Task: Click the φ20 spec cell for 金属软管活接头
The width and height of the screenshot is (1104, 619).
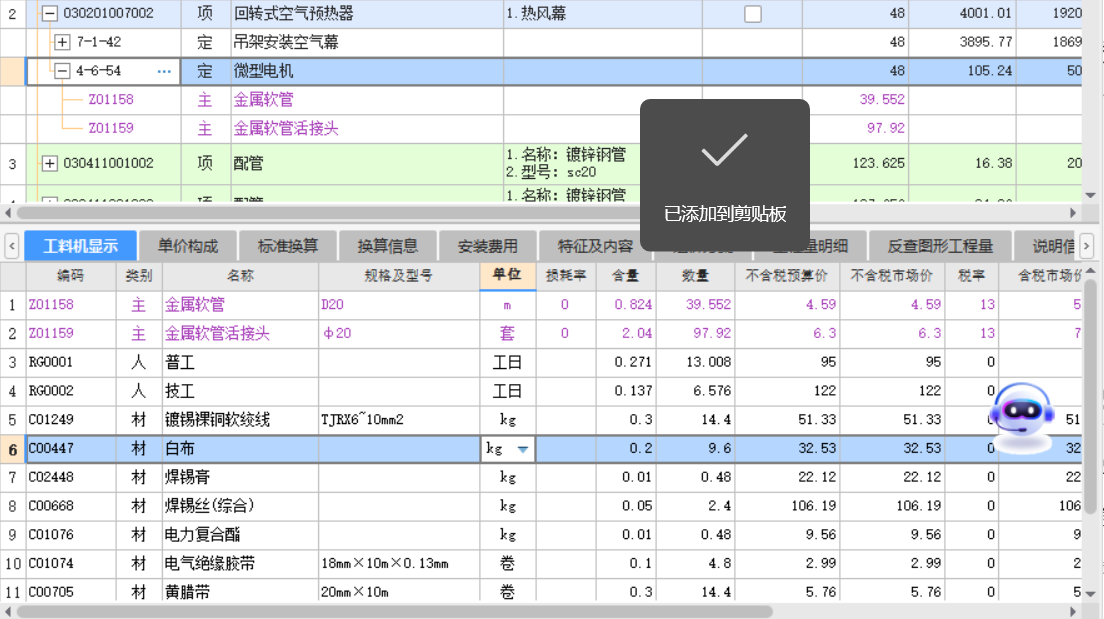Action: 399,334
